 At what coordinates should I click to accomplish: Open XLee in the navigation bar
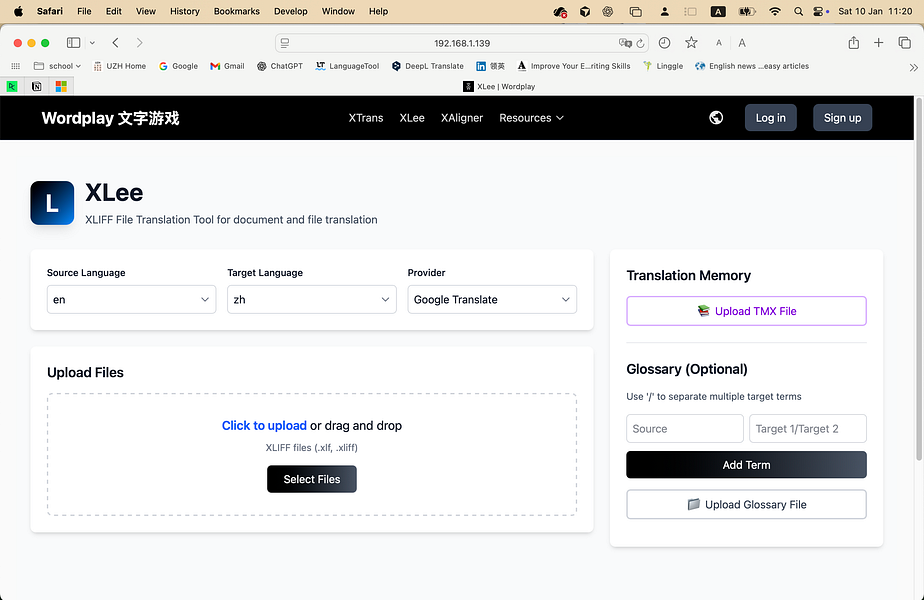click(412, 118)
